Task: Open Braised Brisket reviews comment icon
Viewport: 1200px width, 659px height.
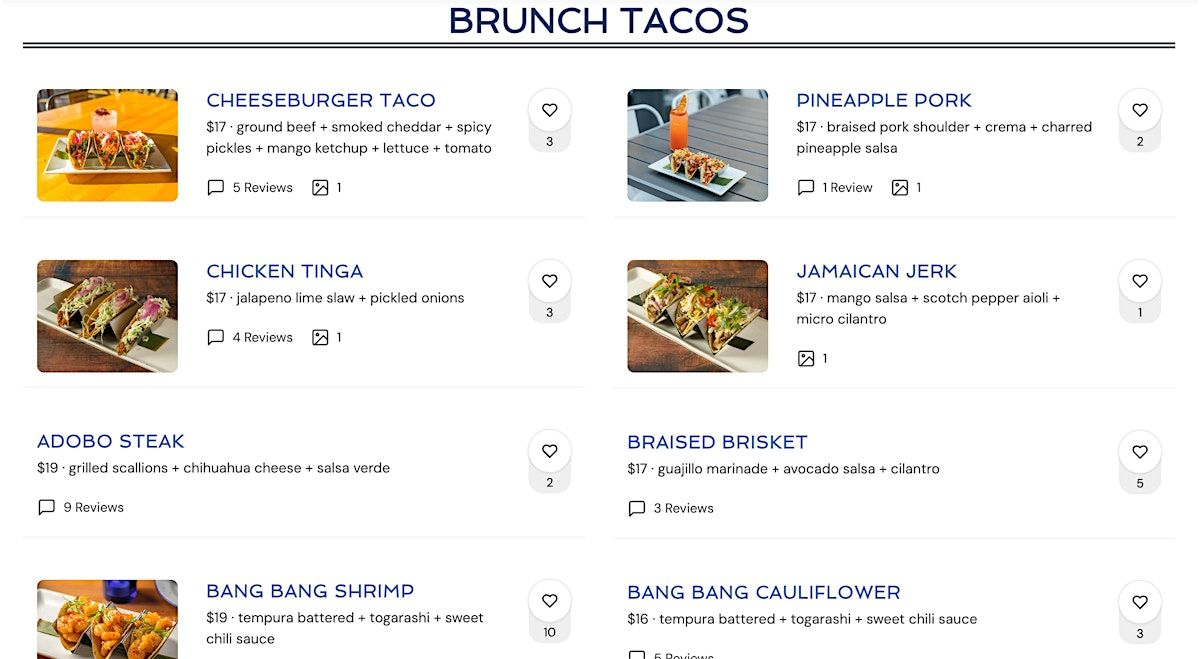Action: tap(636, 509)
